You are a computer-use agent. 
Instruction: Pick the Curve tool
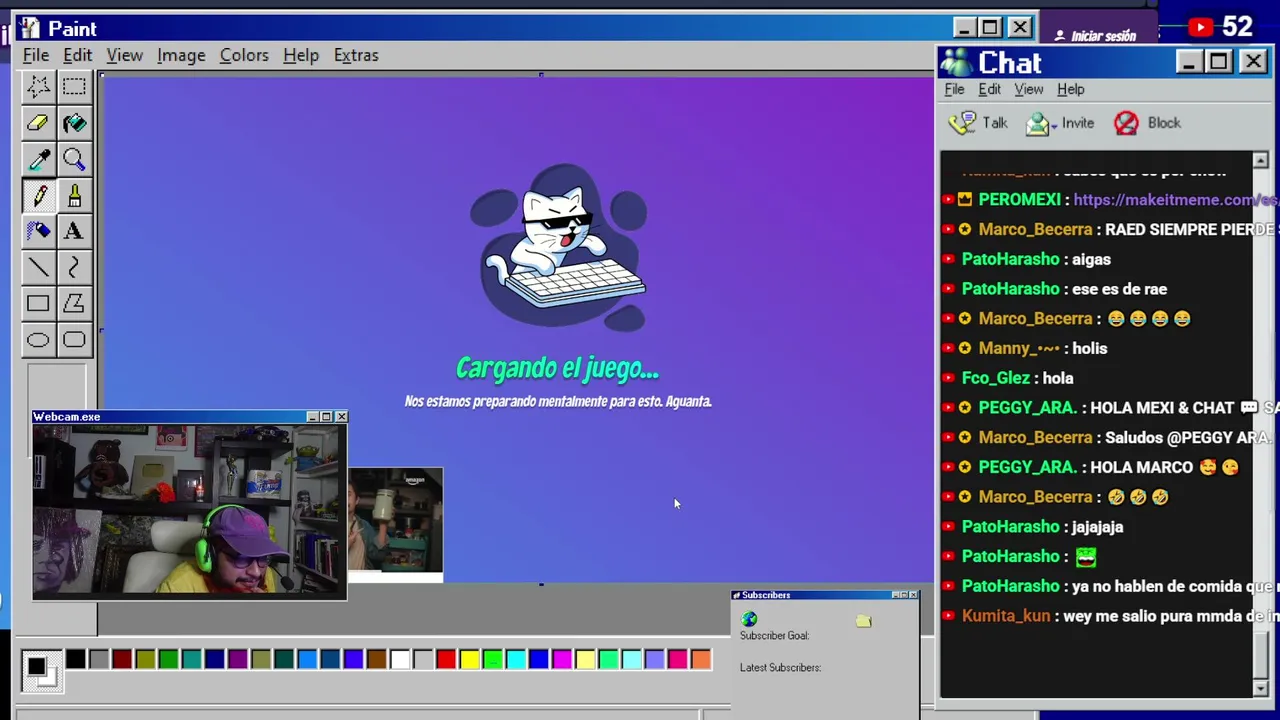pyautogui.click(x=74, y=267)
